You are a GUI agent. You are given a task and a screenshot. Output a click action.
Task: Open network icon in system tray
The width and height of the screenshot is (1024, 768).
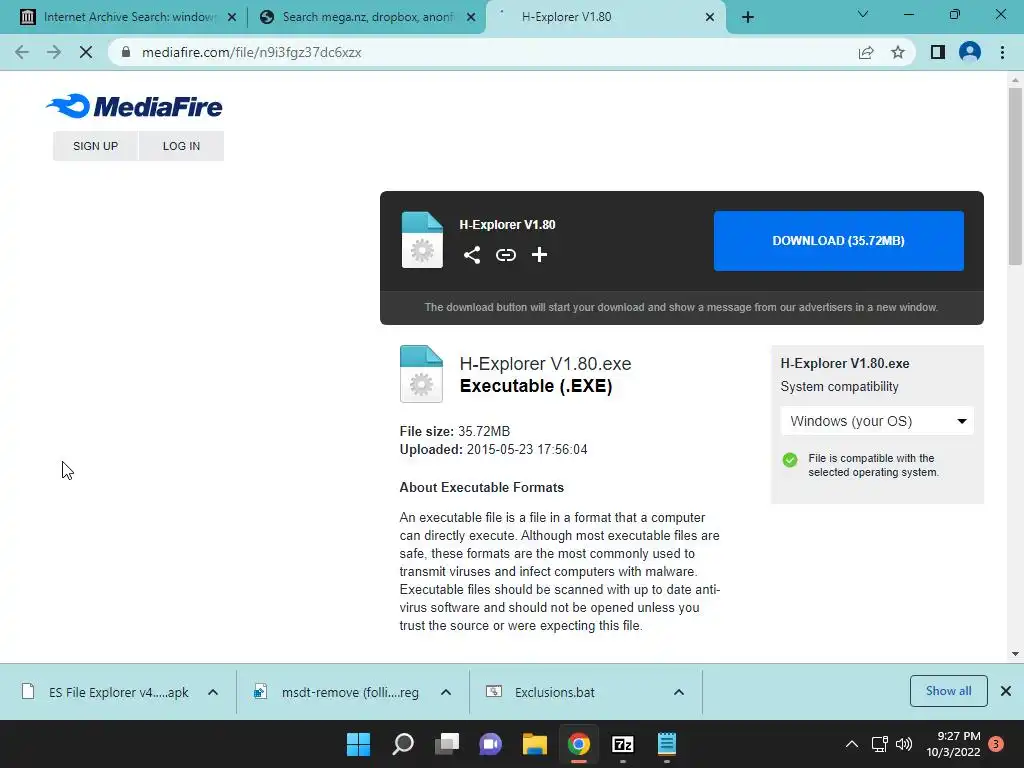pyautogui.click(x=879, y=744)
